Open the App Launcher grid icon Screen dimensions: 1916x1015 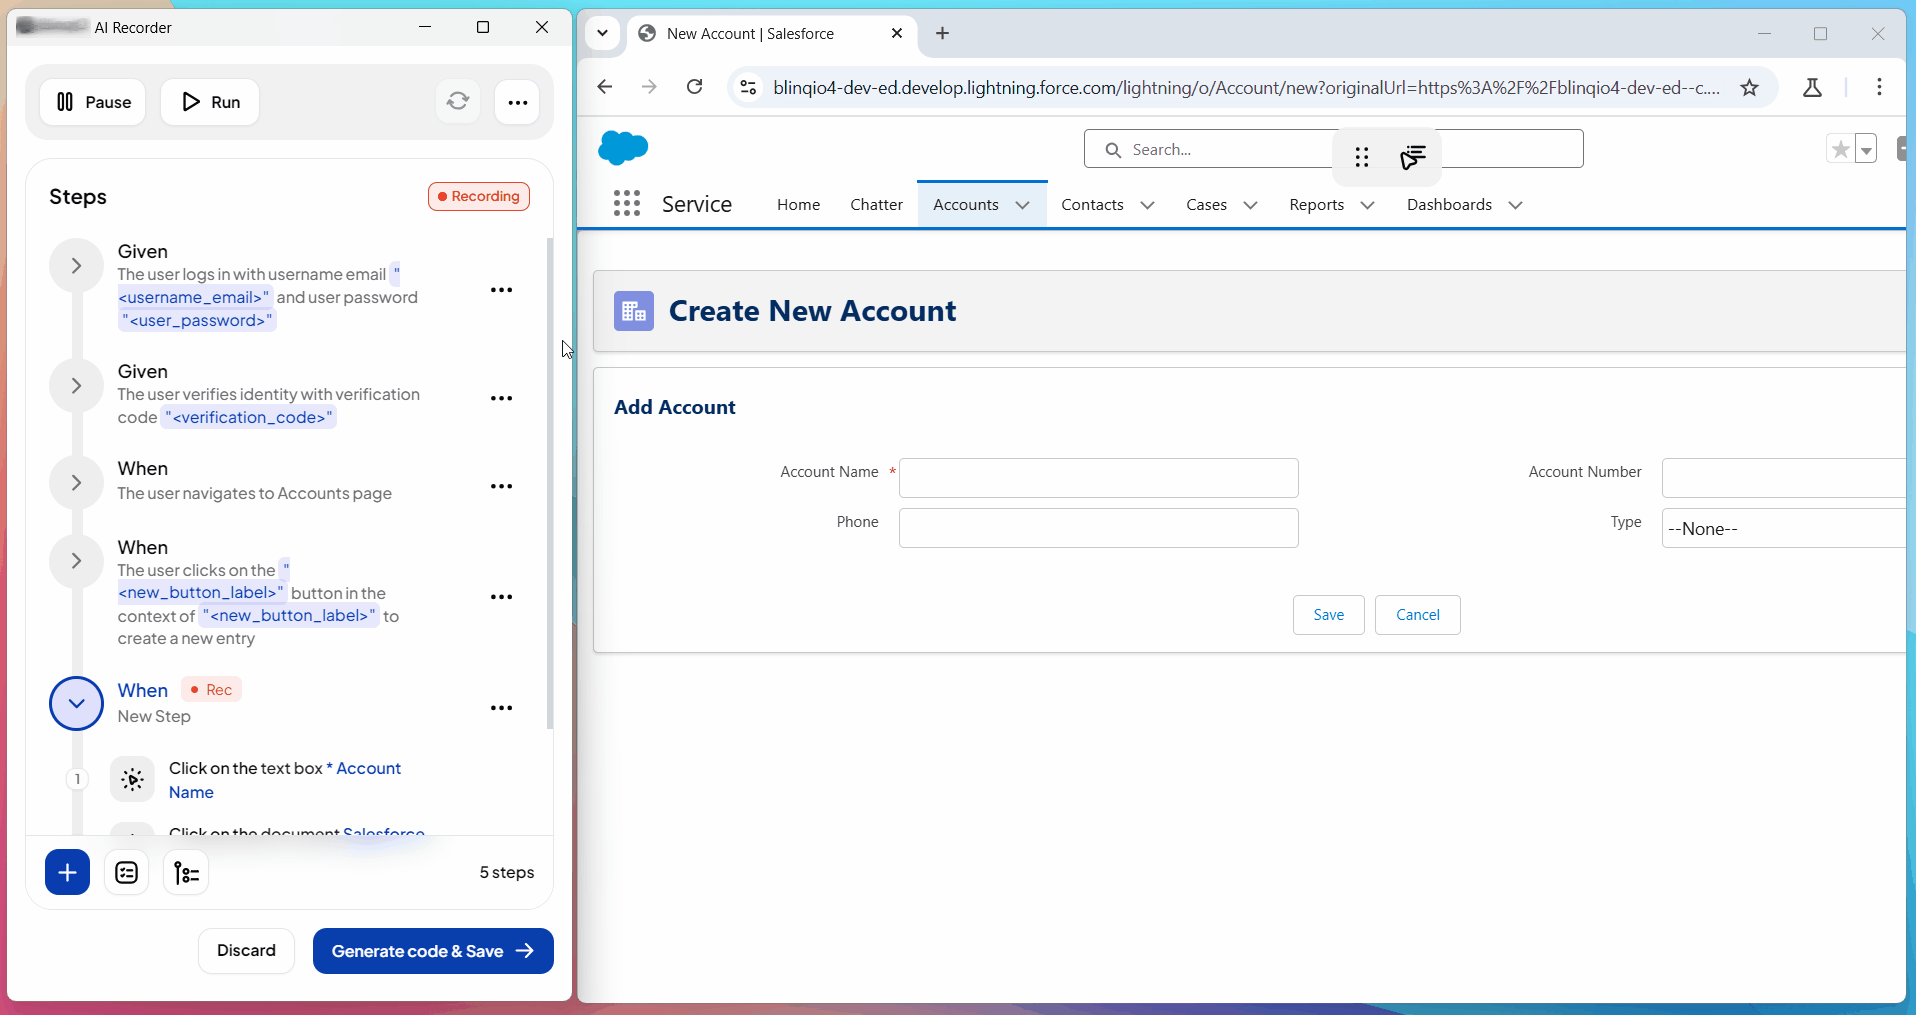click(627, 204)
